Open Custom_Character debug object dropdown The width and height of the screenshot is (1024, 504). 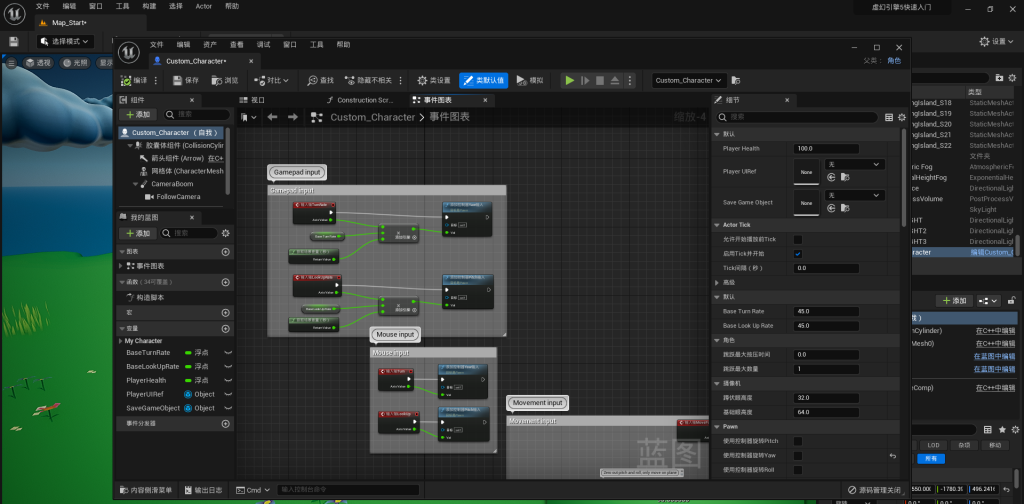tap(690, 80)
